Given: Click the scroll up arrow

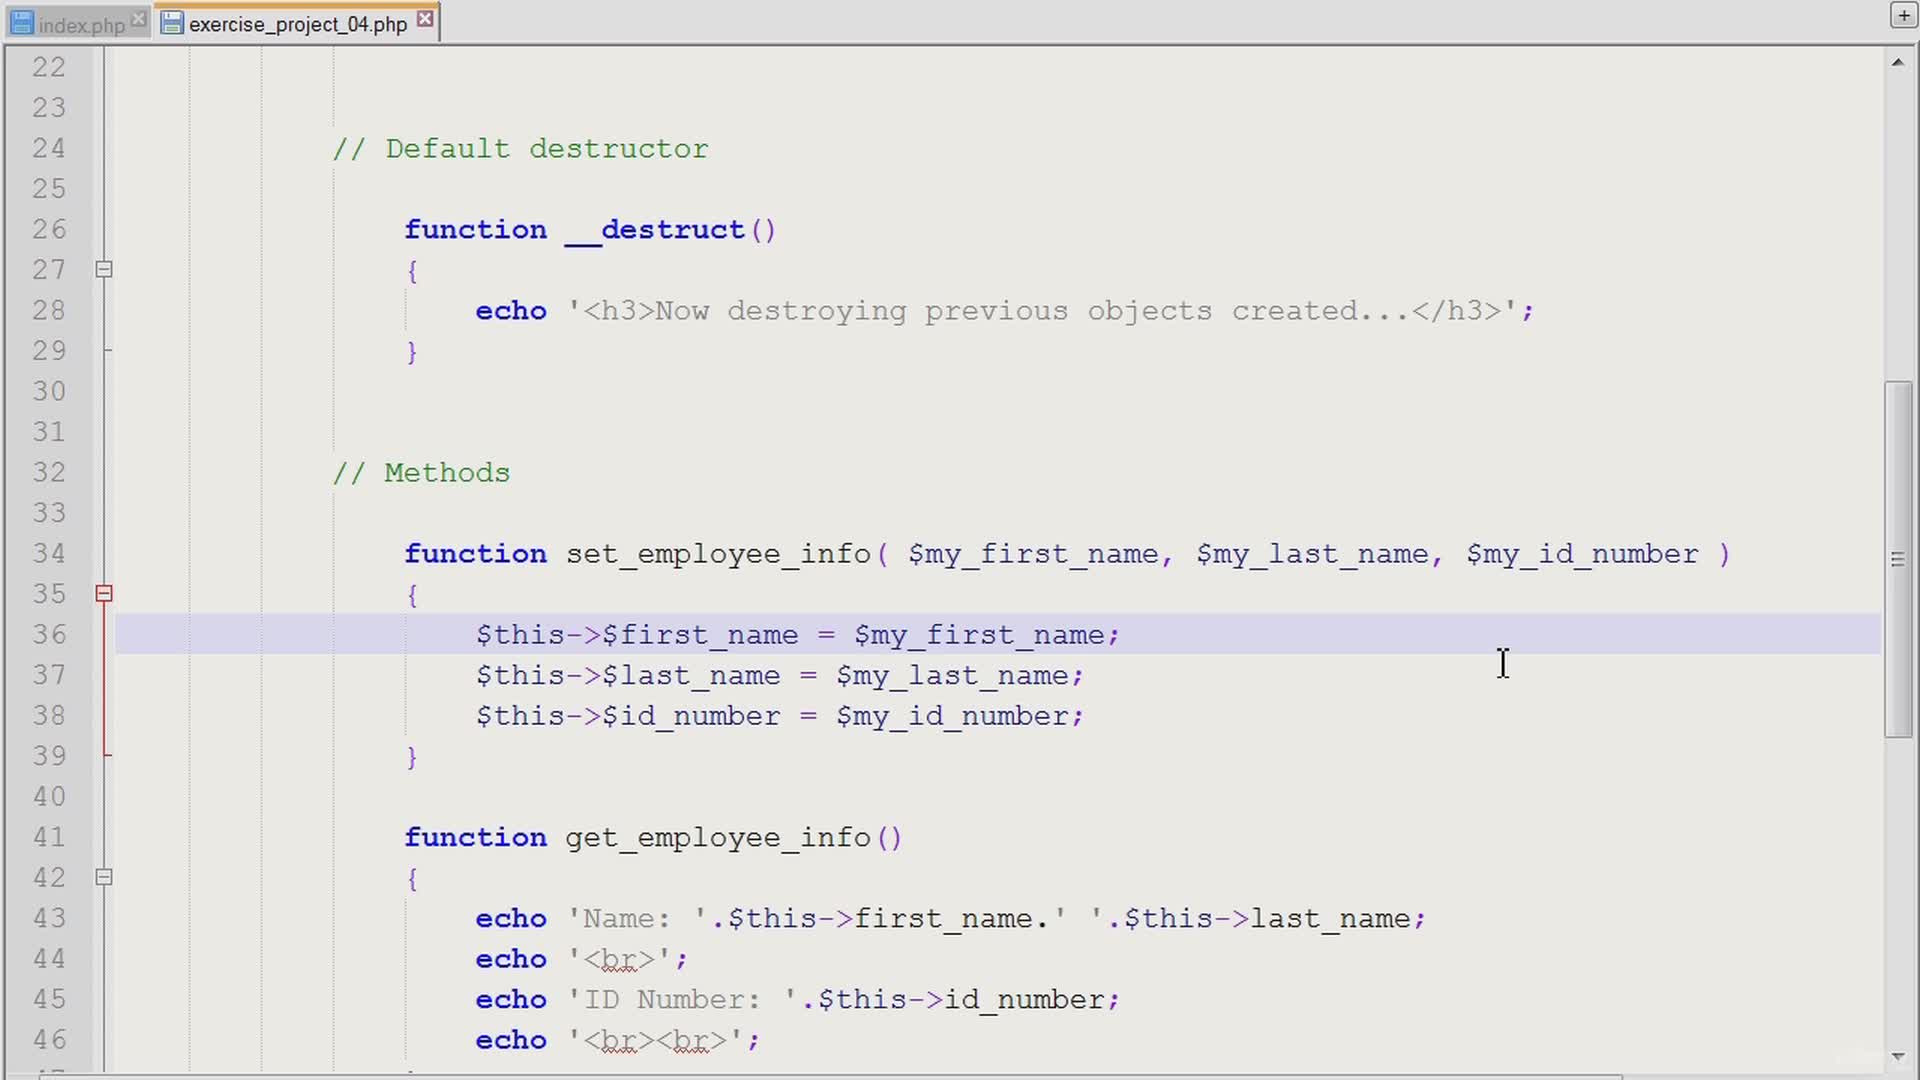Looking at the screenshot, I should coord(1897,63).
